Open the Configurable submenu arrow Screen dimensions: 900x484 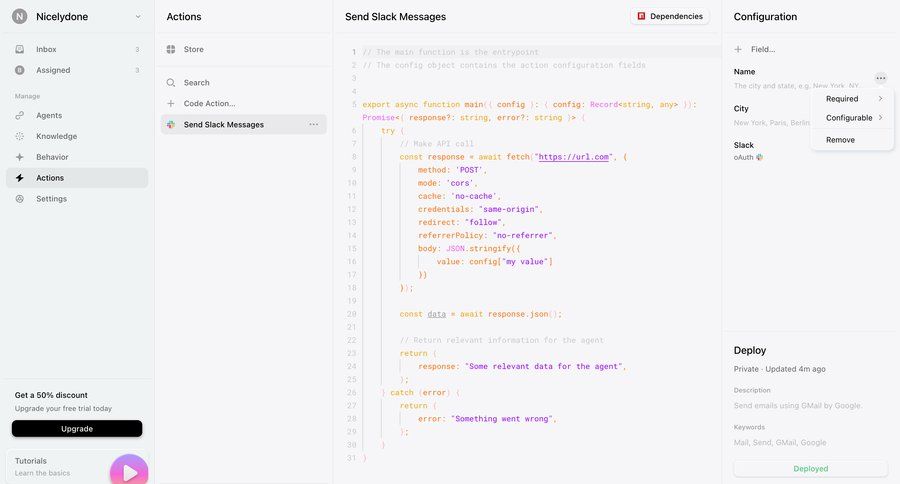tap(880, 118)
